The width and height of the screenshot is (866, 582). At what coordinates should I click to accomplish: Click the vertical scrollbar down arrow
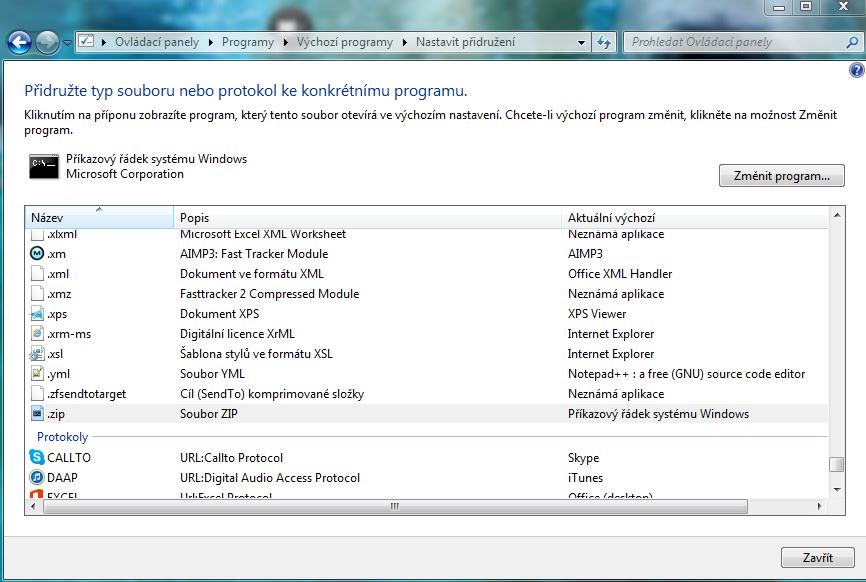(837, 489)
